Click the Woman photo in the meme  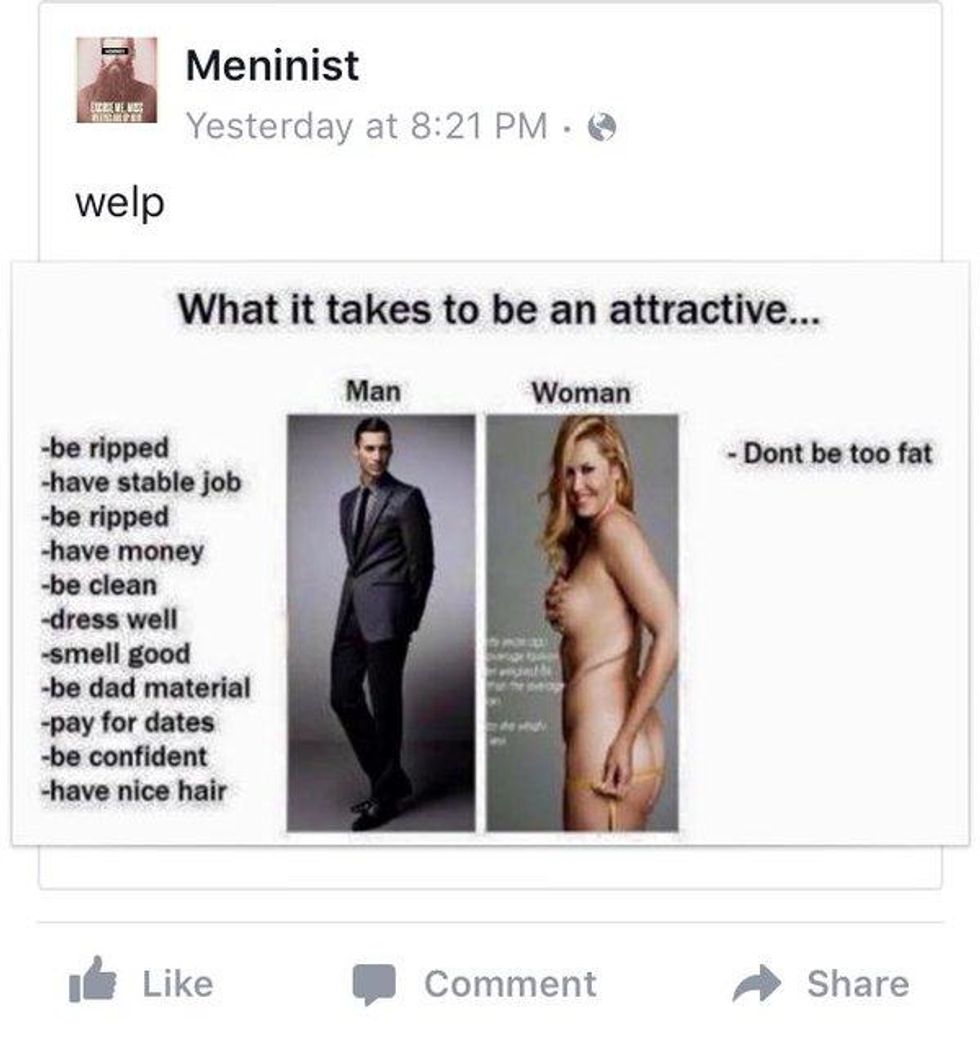pos(582,623)
